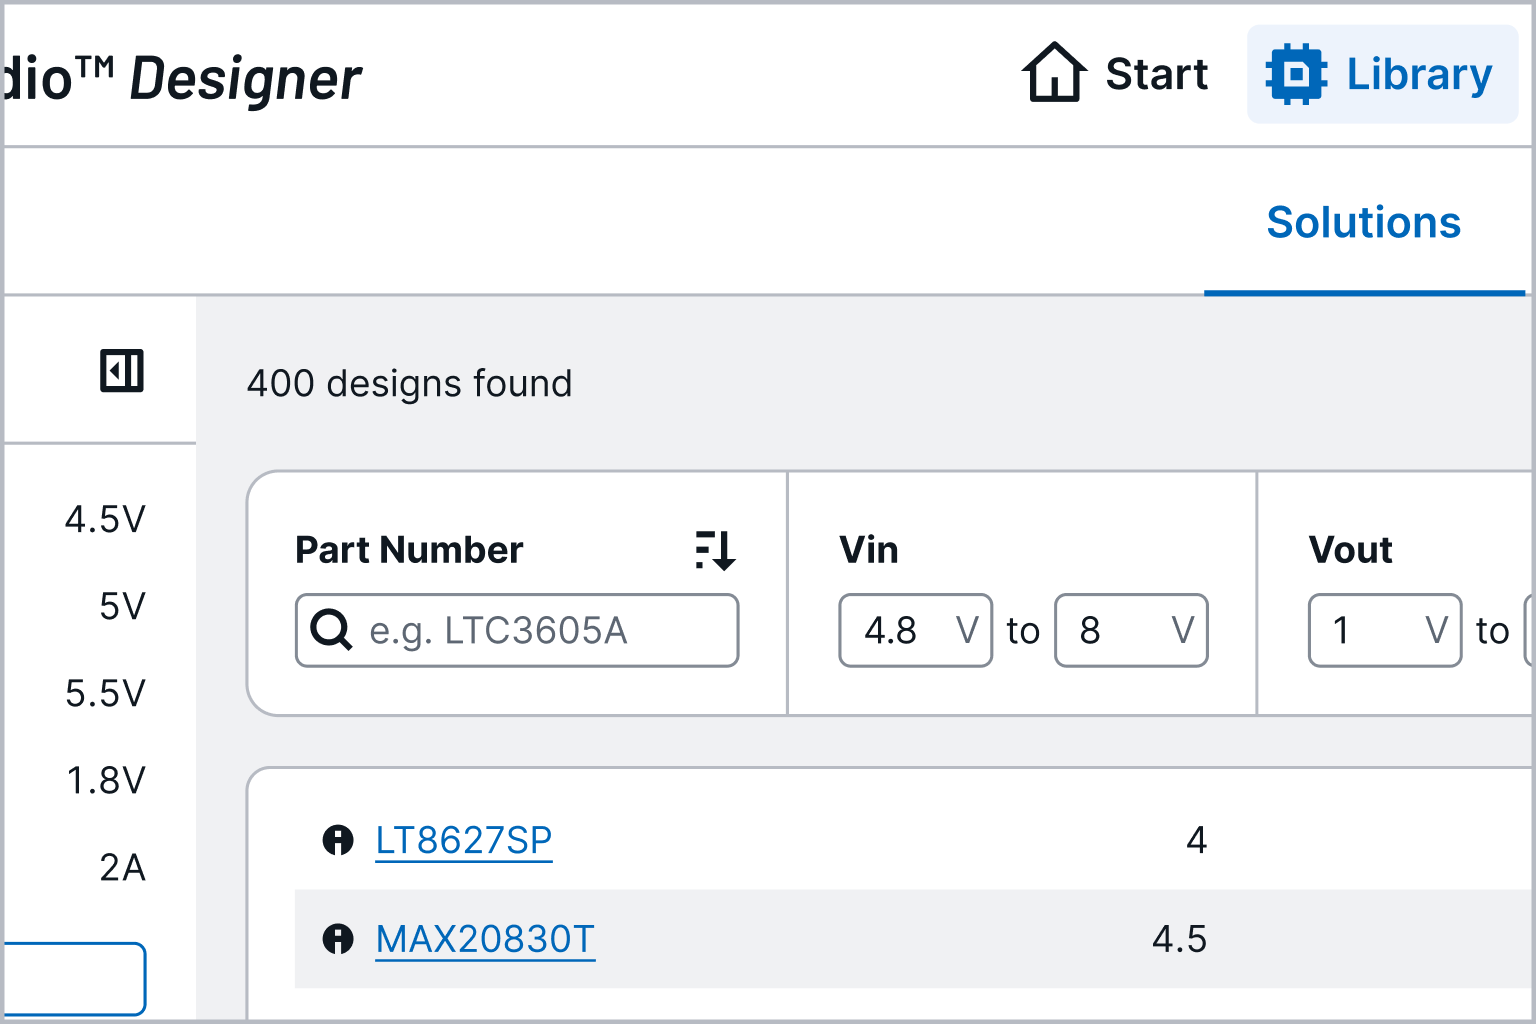This screenshot has height=1024, width=1536.
Task: Click the sort icon beside Part Number
Action: 714,549
